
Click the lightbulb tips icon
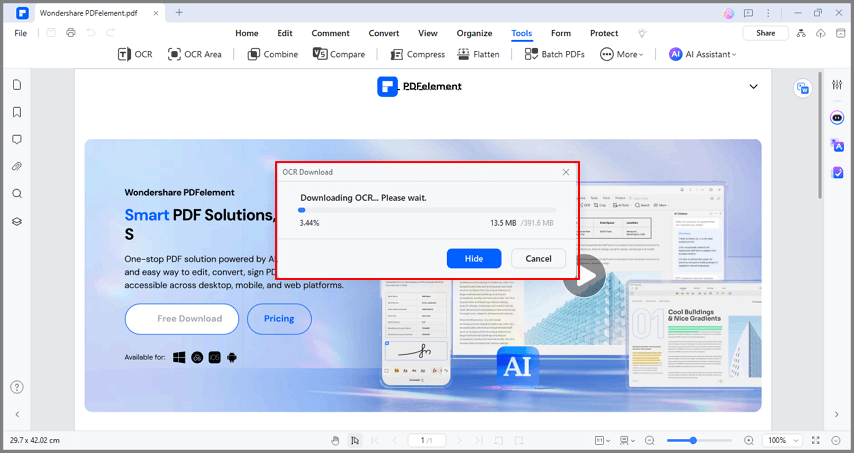[642, 33]
